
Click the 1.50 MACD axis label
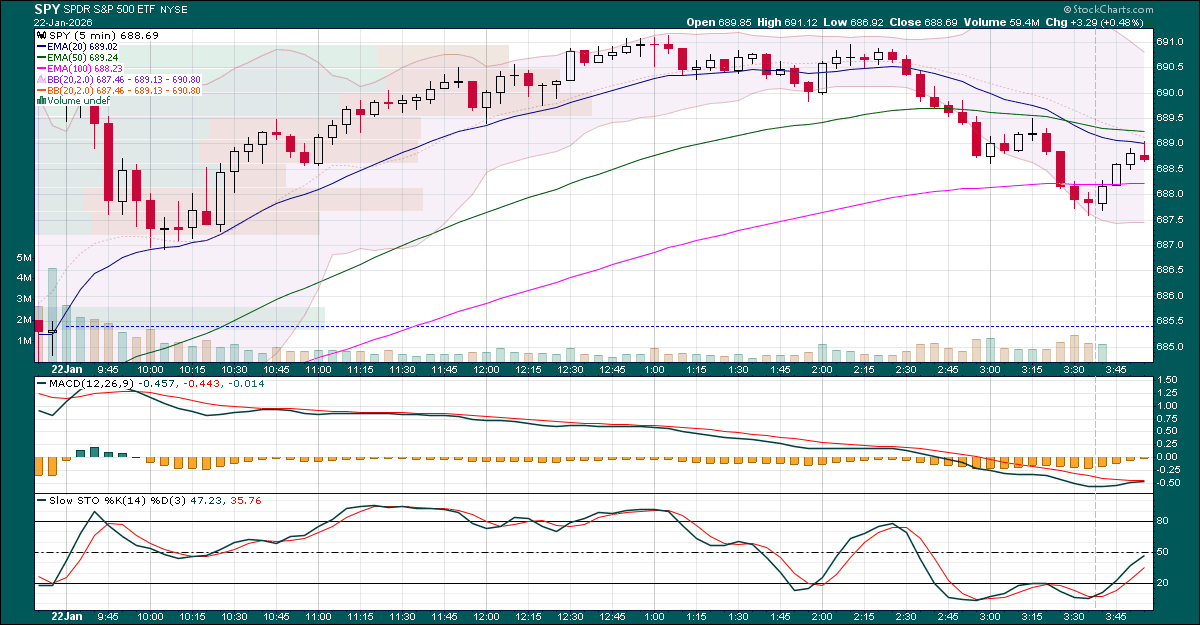(x=1167, y=380)
